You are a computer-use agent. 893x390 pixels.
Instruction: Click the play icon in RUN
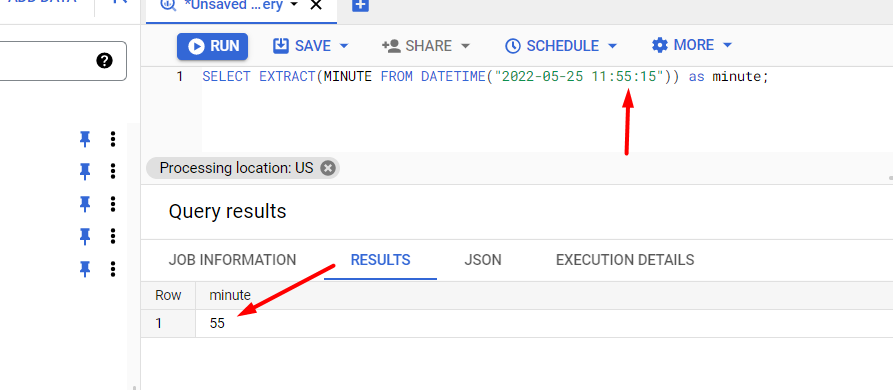tap(196, 47)
